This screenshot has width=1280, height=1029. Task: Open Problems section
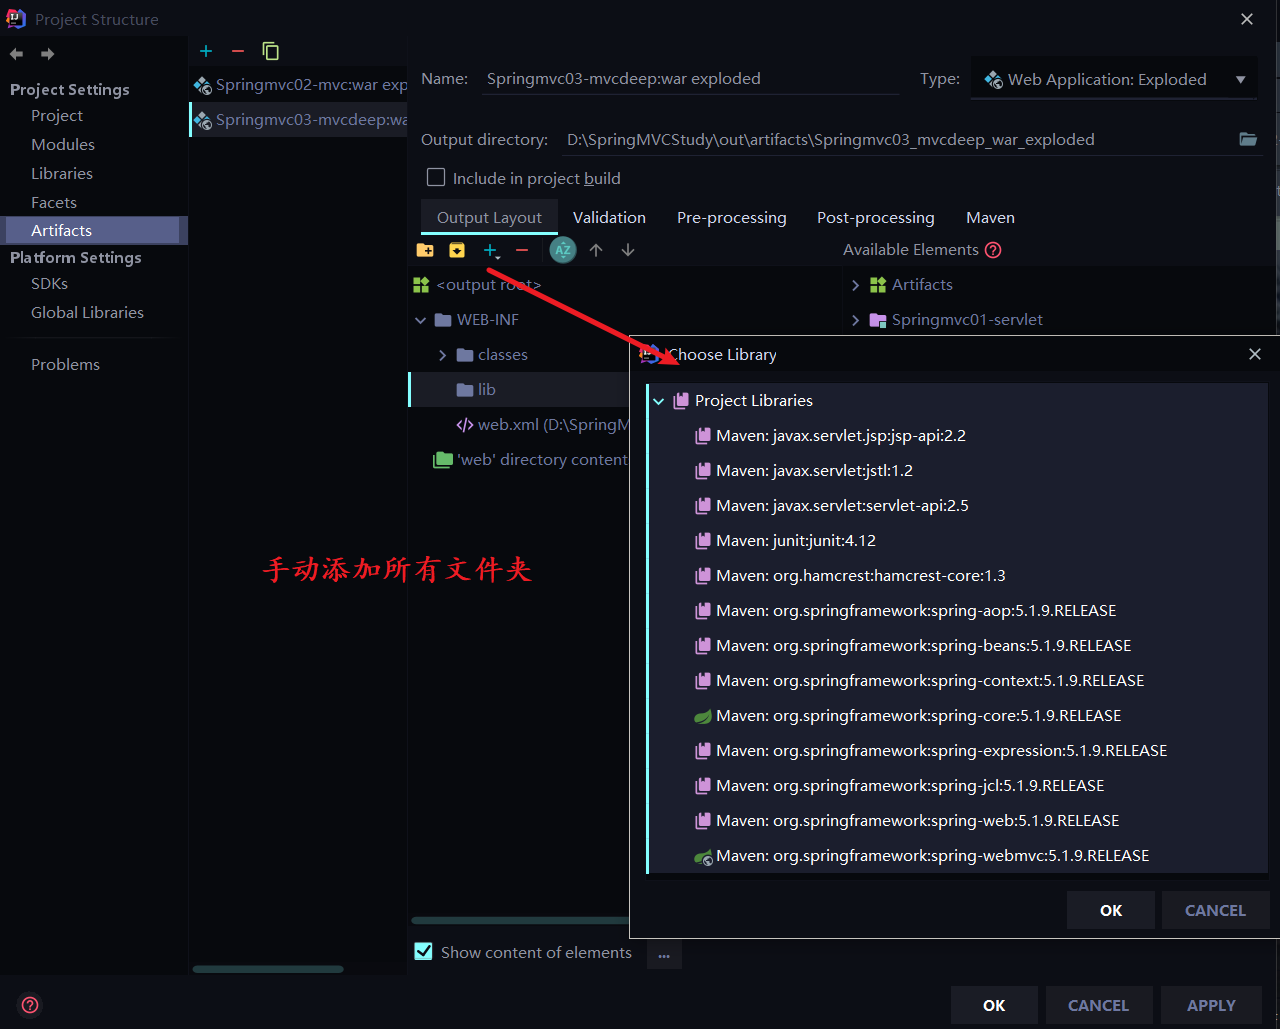(x=65, y=365)
